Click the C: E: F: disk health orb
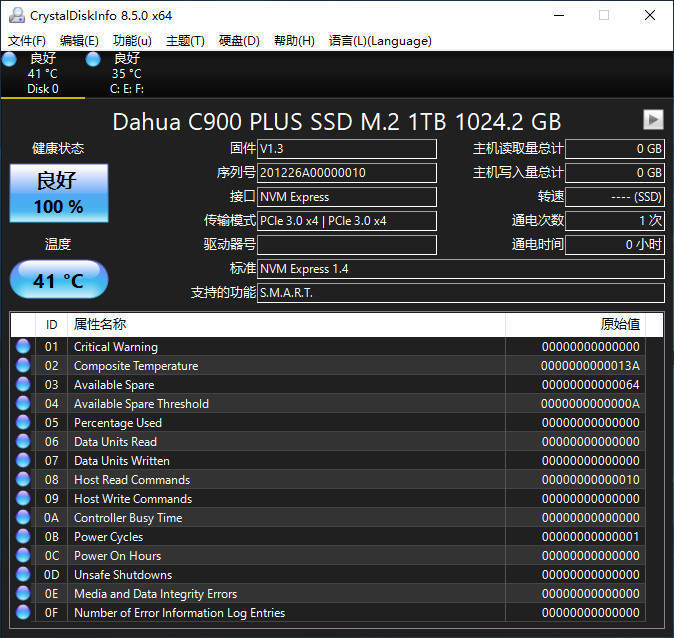Viewport: 674px width, 638px height. point(93,59)
